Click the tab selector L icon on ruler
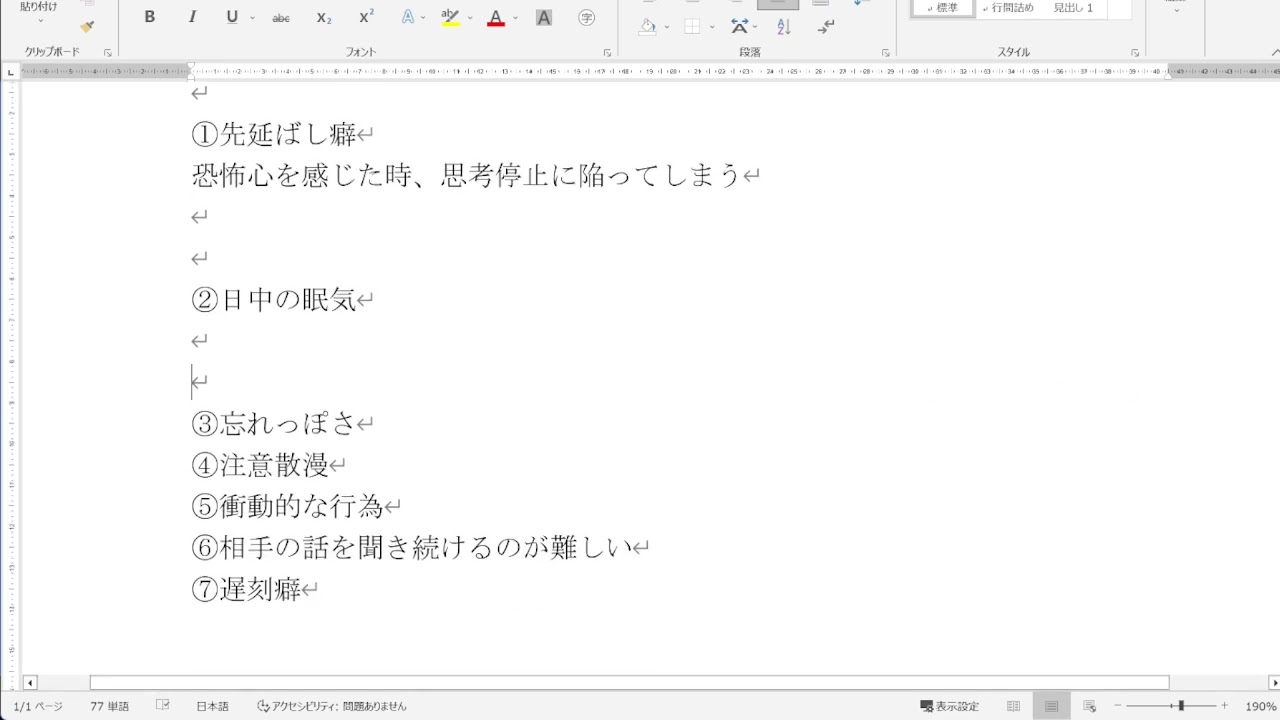The image size is (1280, 720). pyautogui.click(x=11, y=72)
